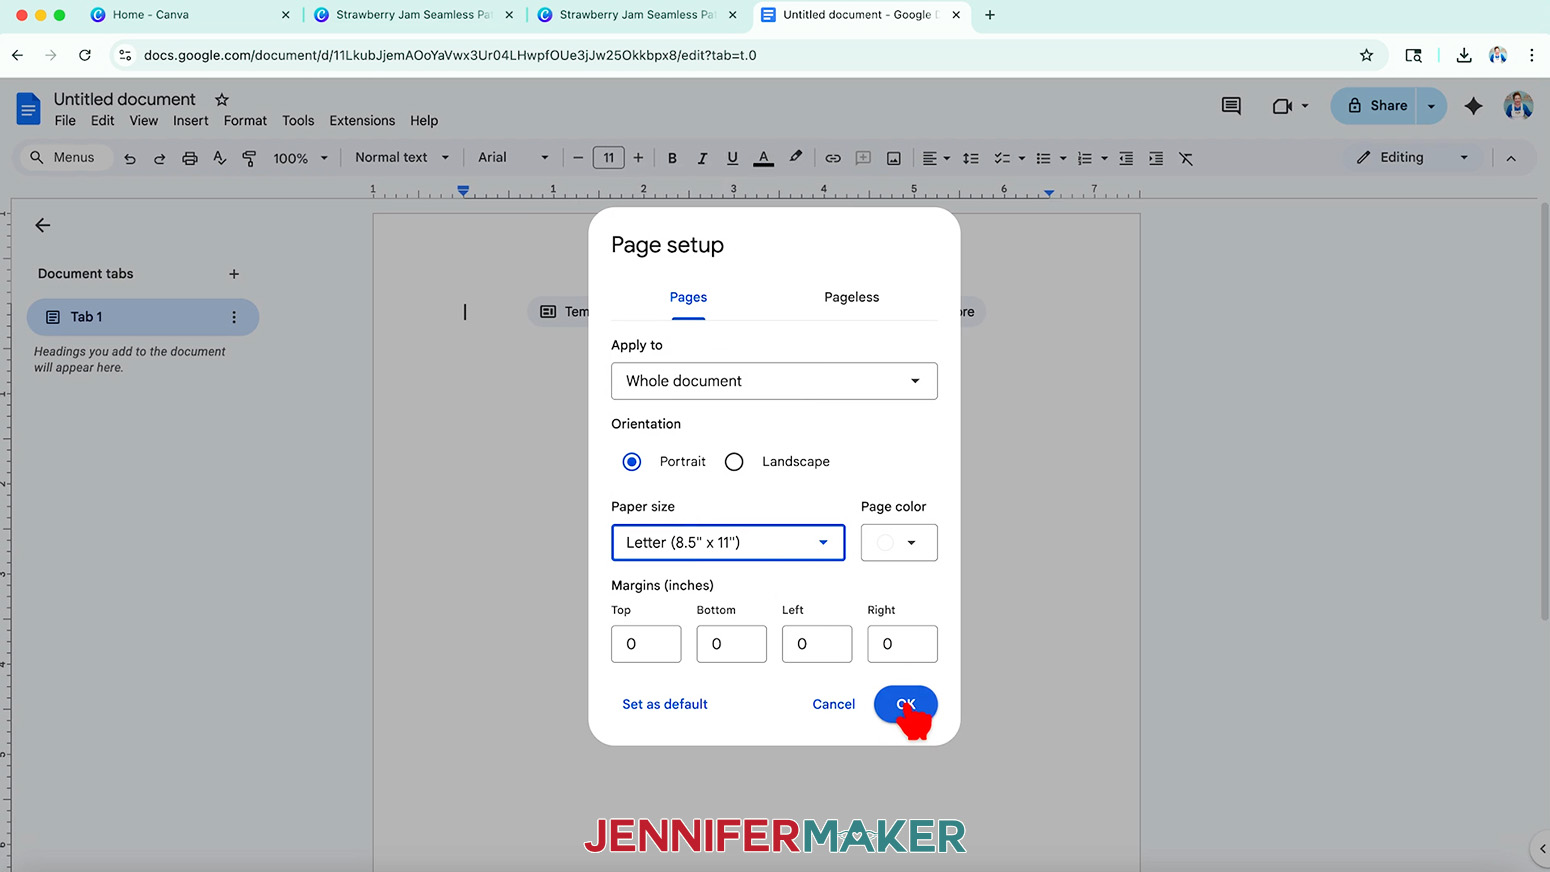
Task: Click the Top margin field
Action: pyautogui.click(x=646, y=644)
